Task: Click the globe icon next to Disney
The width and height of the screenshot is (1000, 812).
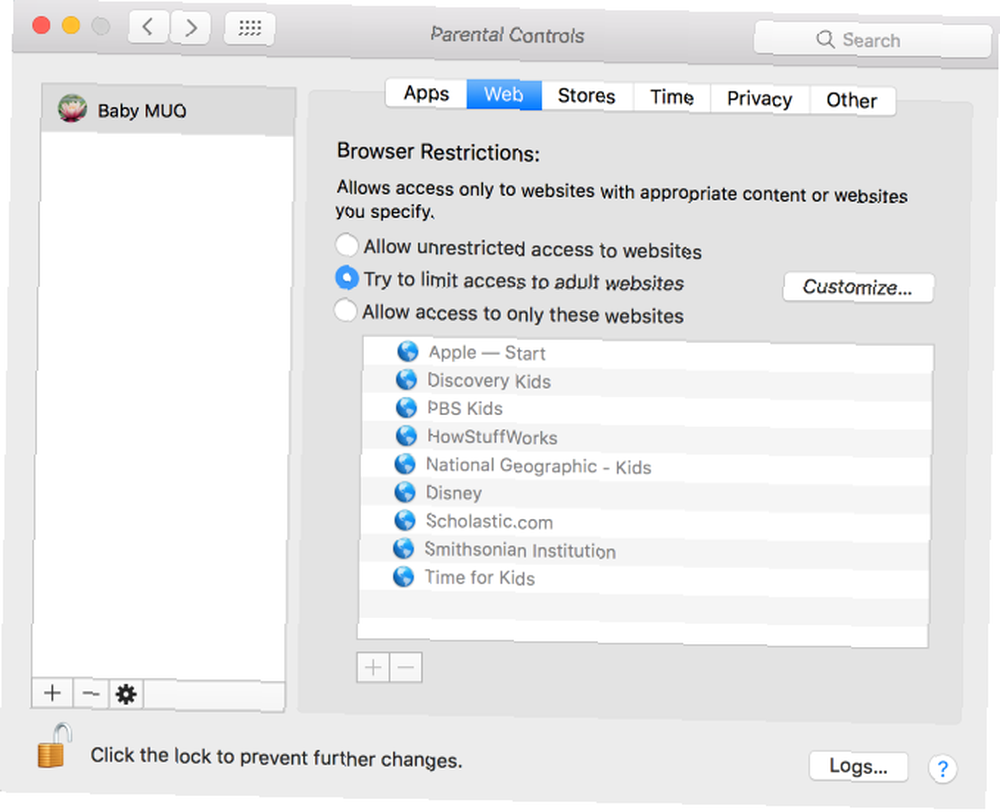Action: tap(405, 492)
